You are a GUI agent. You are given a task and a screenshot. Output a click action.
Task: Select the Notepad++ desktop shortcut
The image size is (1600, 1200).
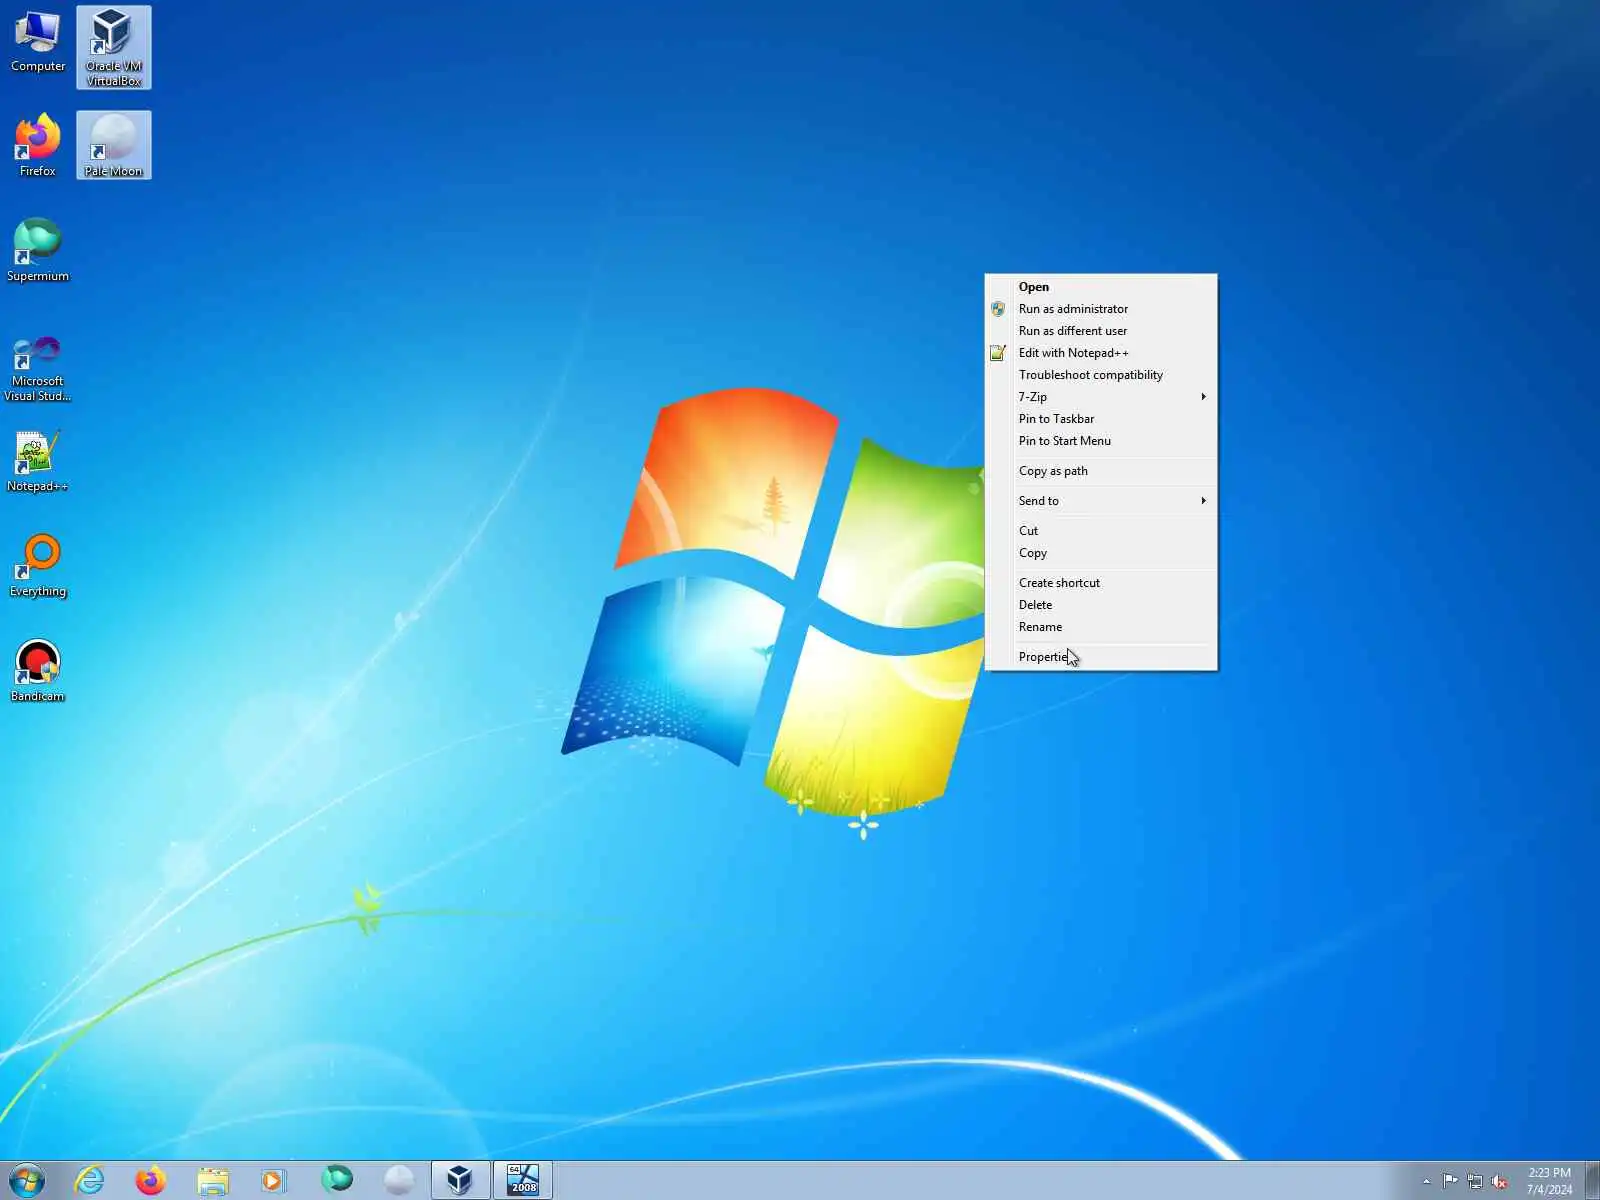point(38,462)
